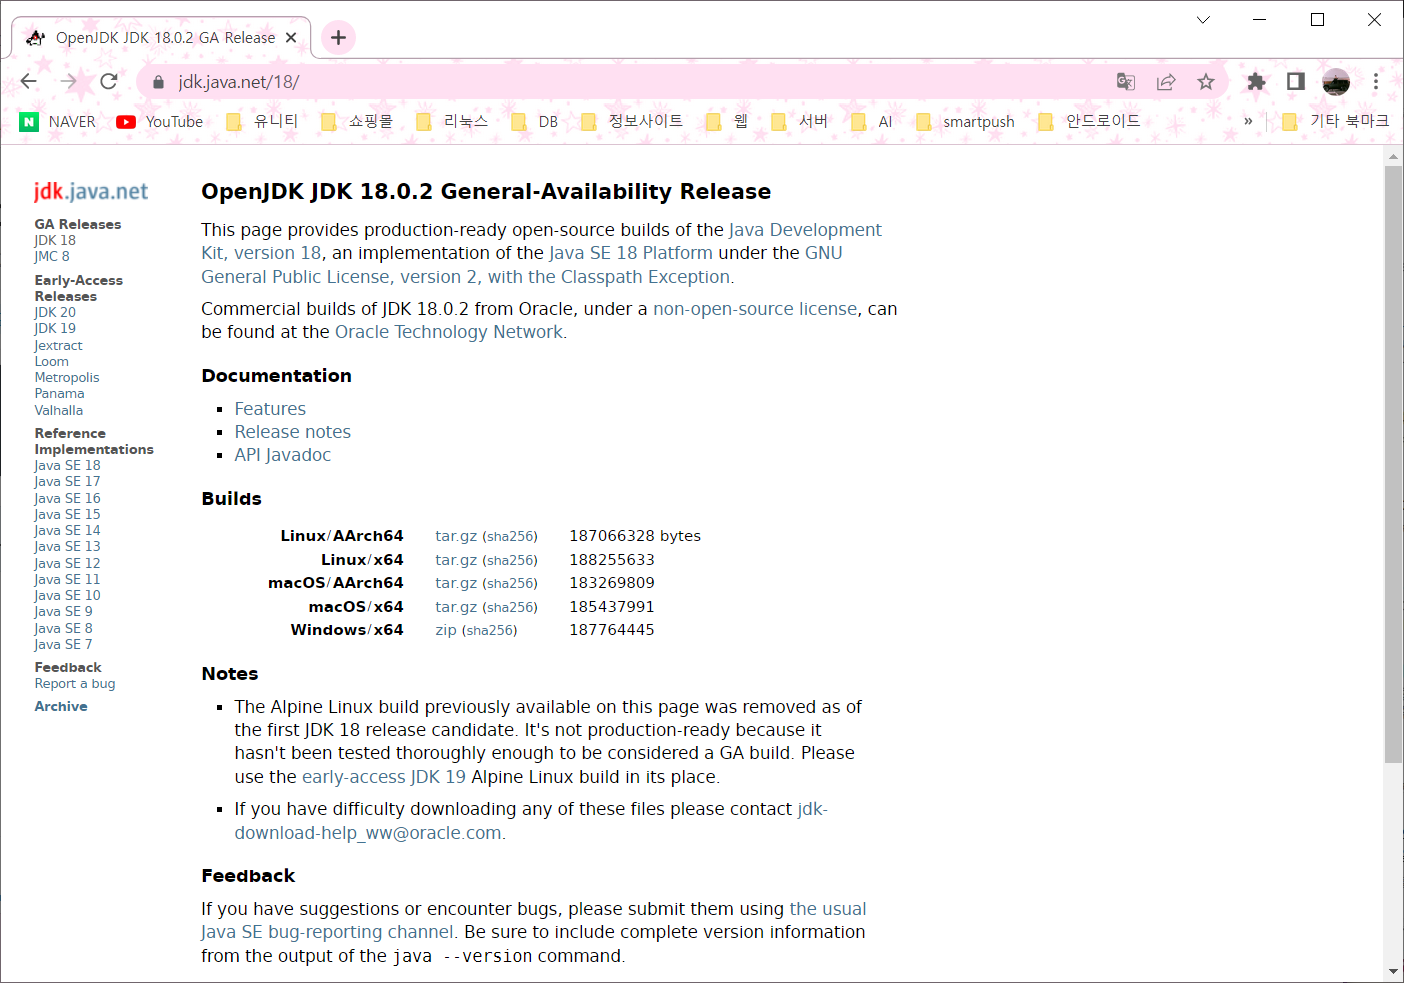Download the Windows/x64 zip build
Screen dimensions: 1404x983
pyautogui.click(x=446, y=630)
